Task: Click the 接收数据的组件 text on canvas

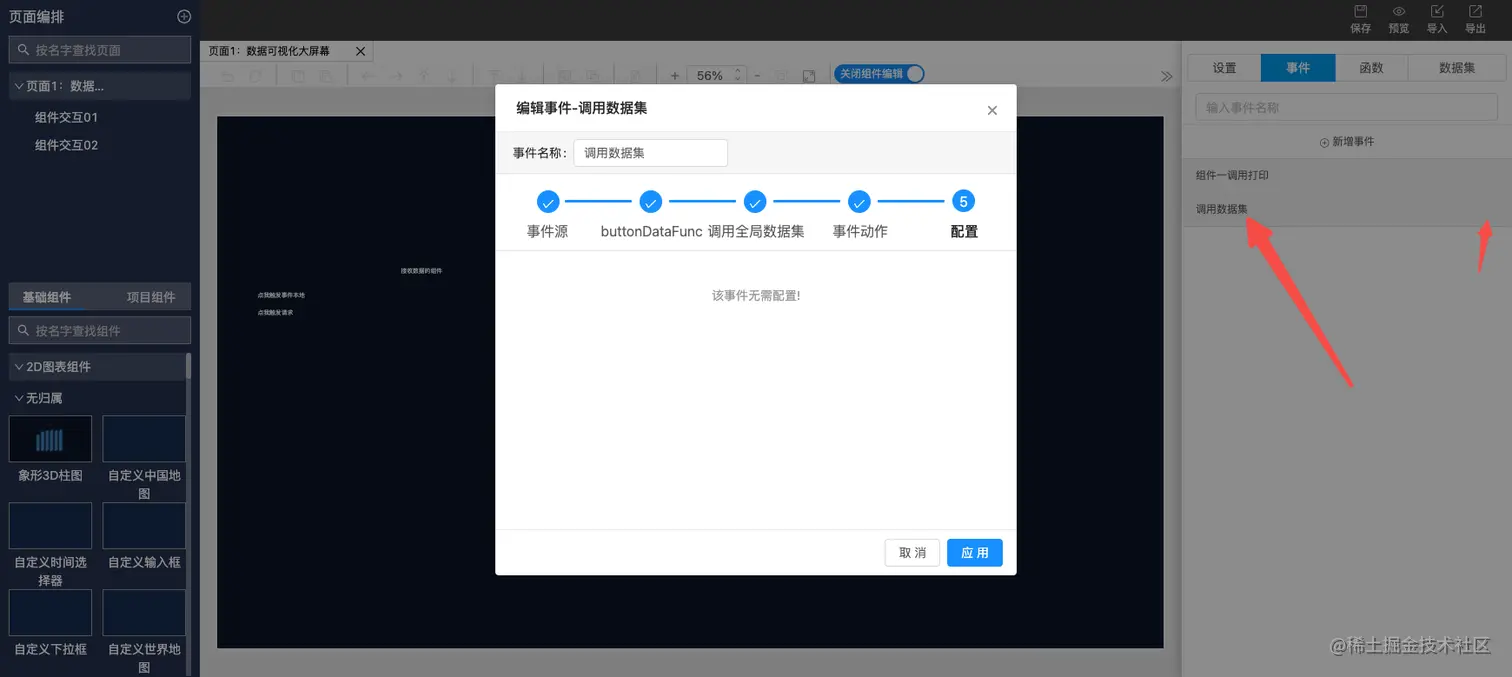Action: tap(421, 271)
